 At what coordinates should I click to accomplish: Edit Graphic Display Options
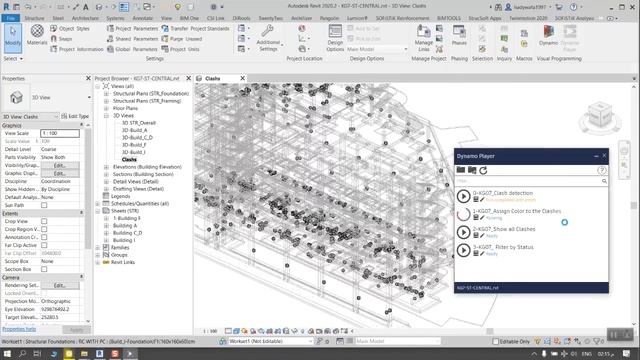(x=60, y=173)
